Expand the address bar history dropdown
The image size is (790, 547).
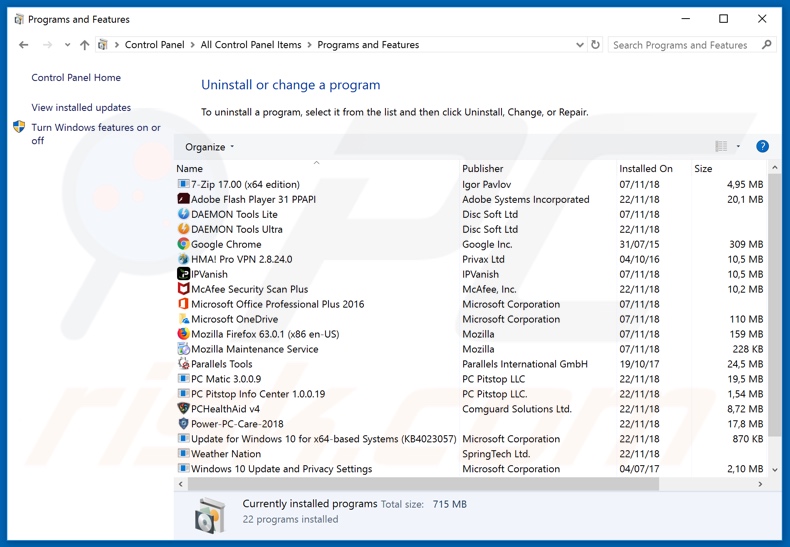(x=580, y=45)
